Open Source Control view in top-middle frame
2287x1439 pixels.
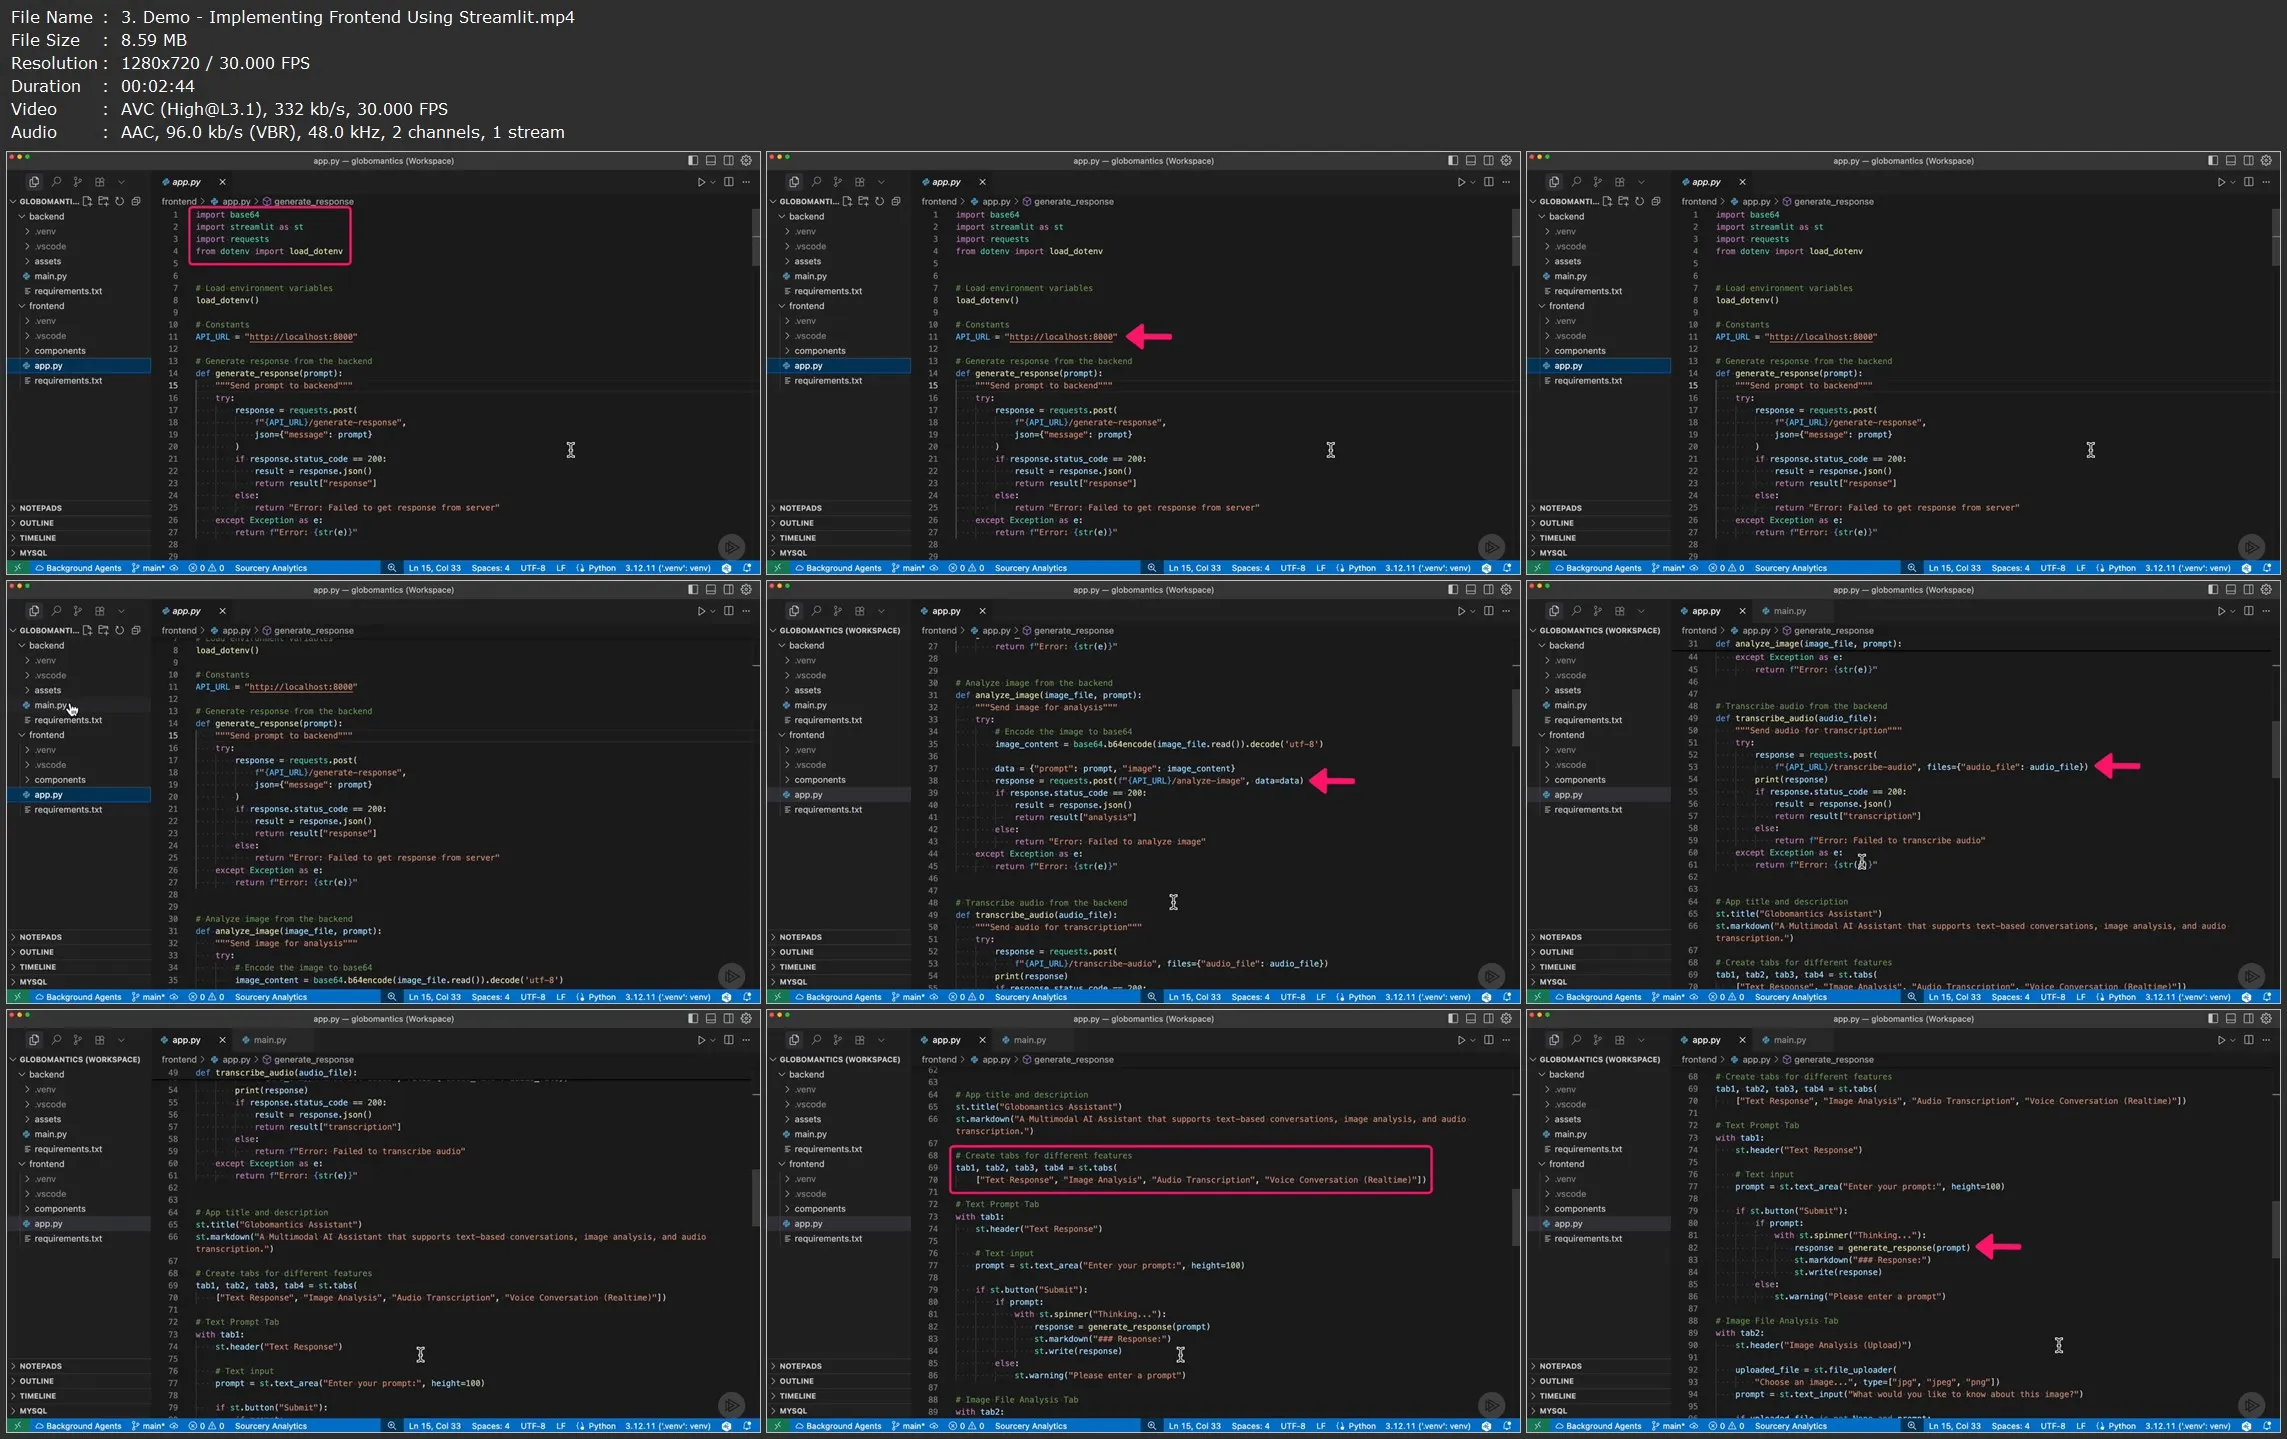838,182
